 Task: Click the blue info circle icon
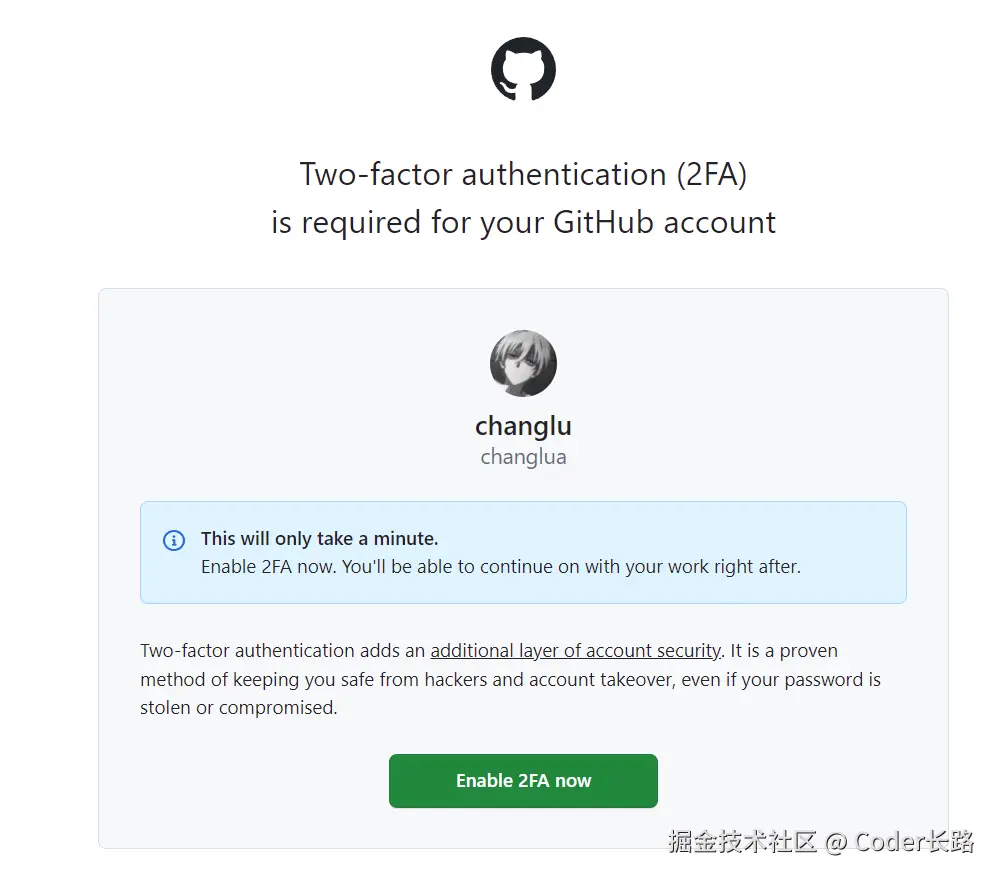point(174,540)
